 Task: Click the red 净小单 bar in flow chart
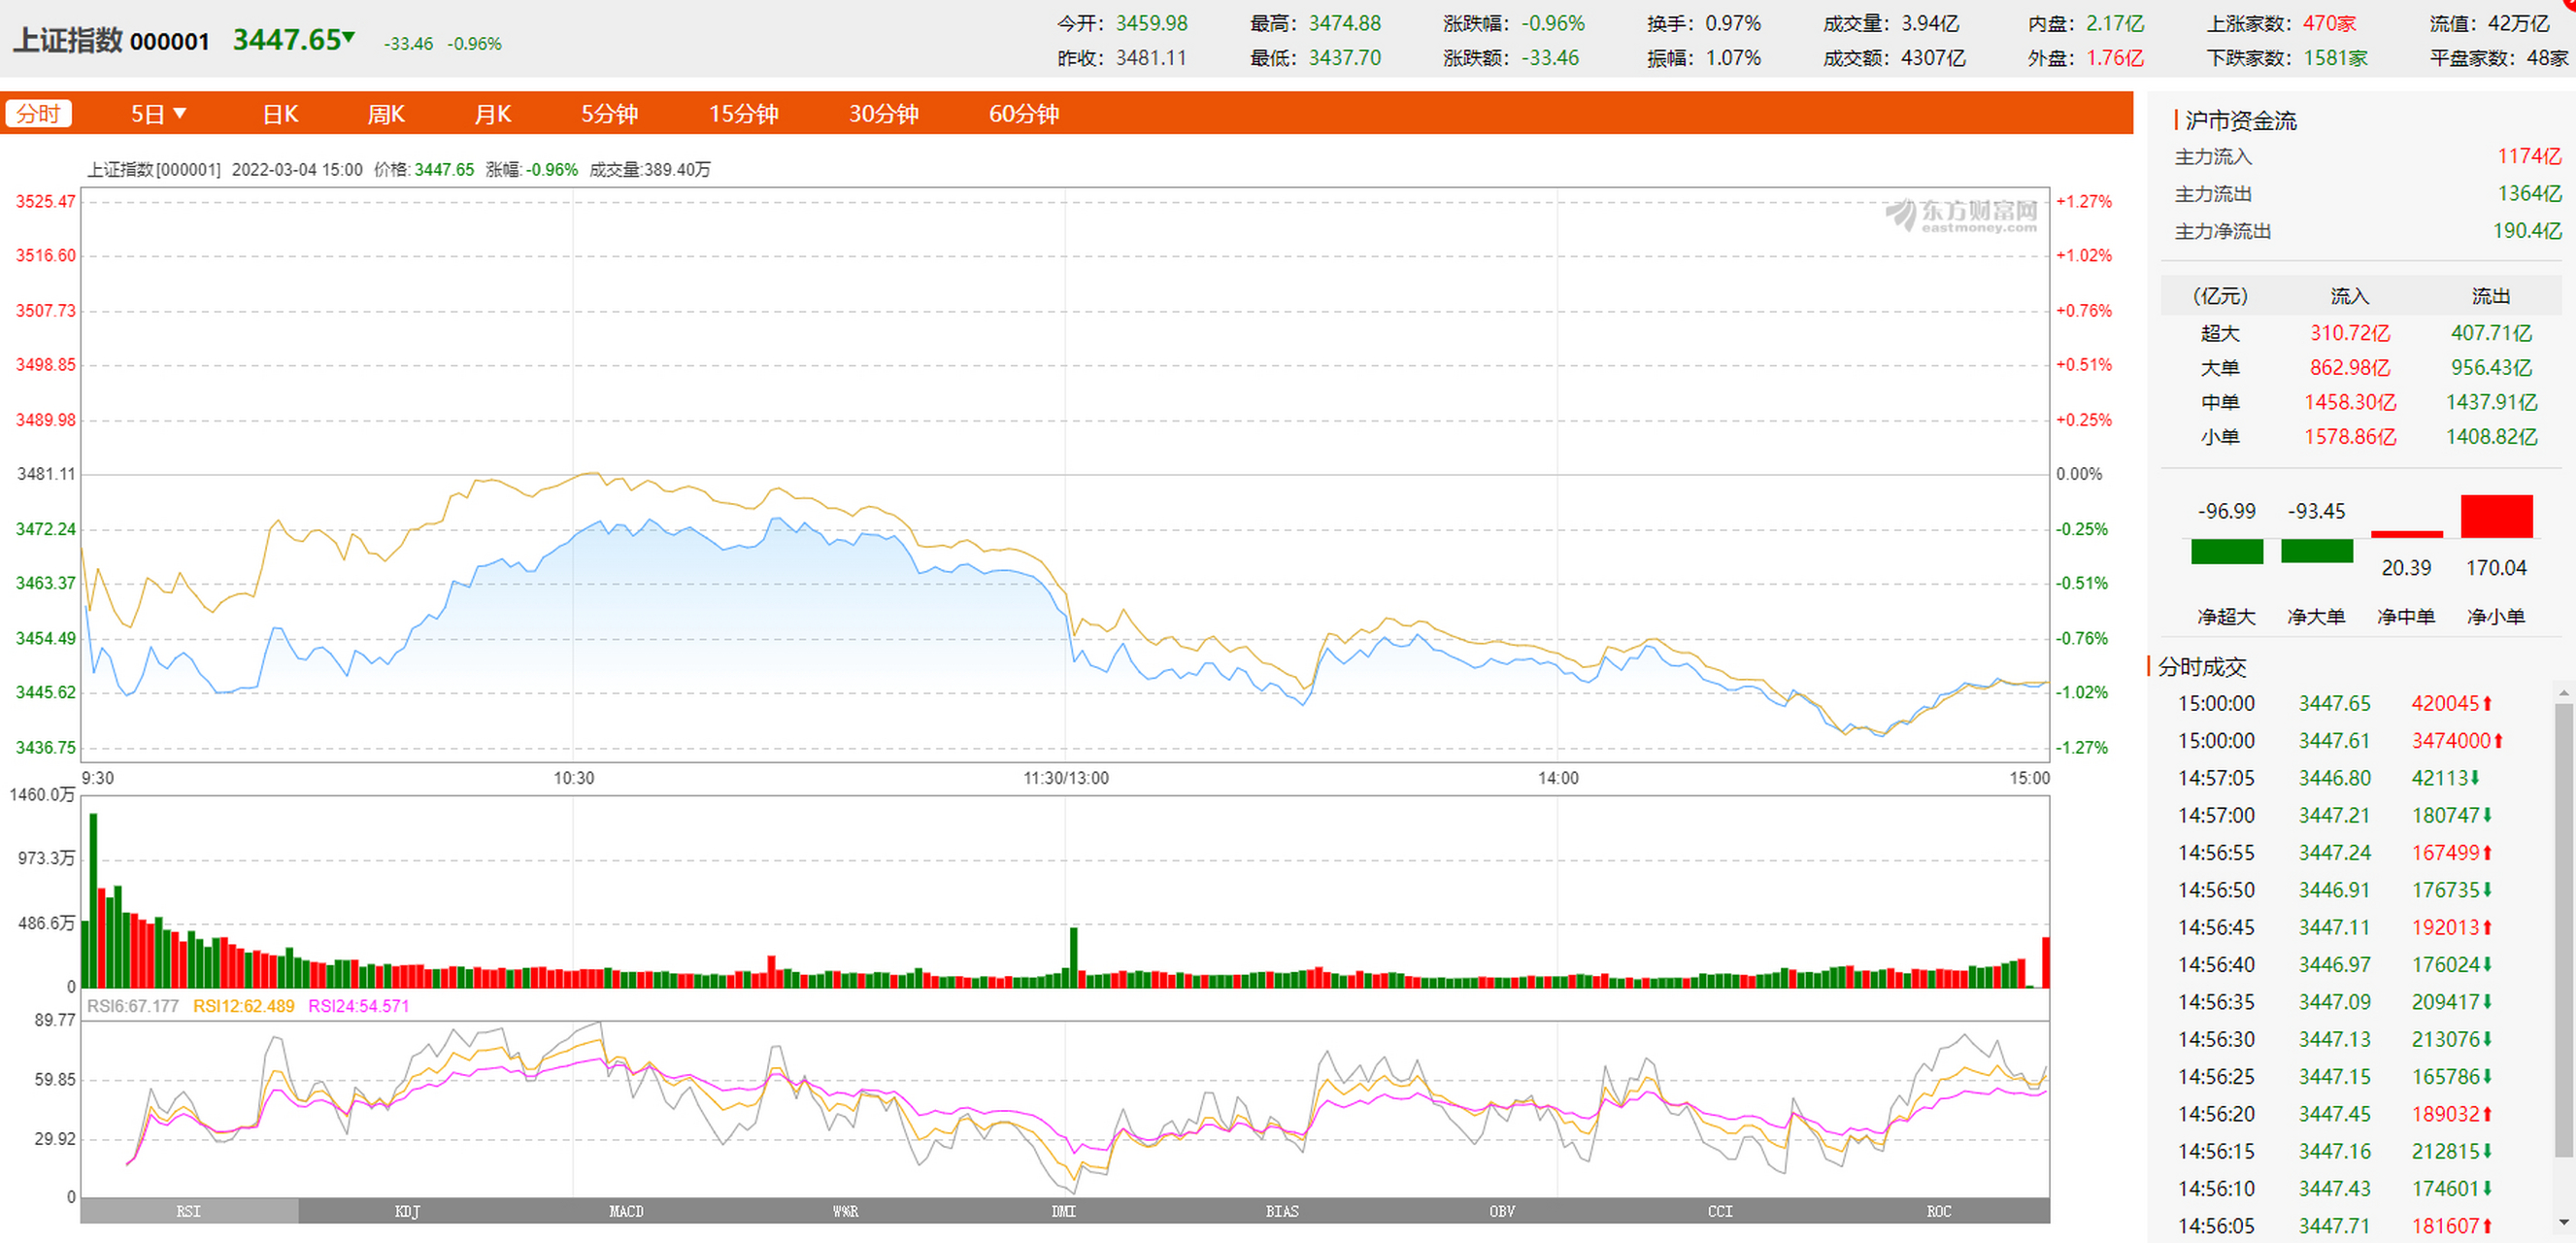point(2496,516)
